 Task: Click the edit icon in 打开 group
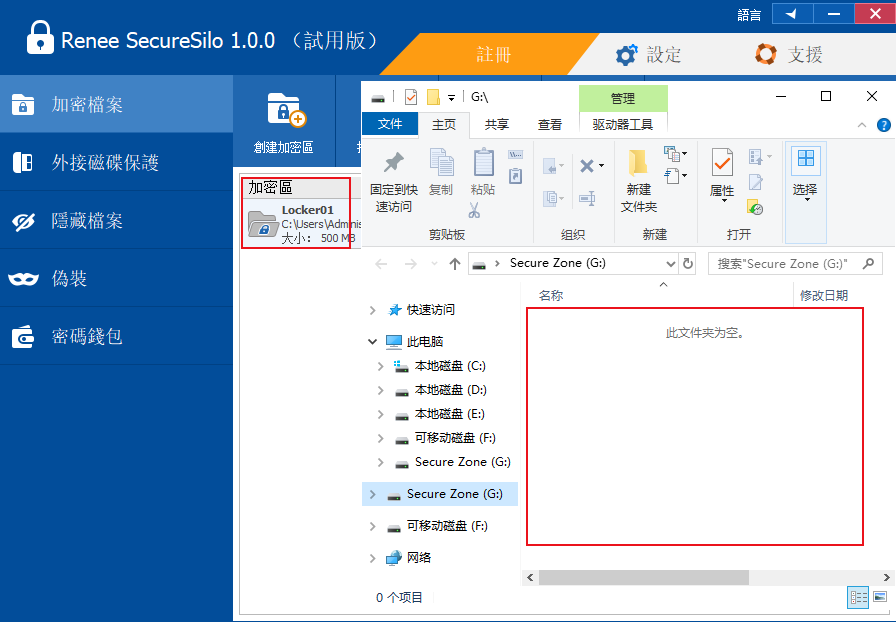pos(756,182)
